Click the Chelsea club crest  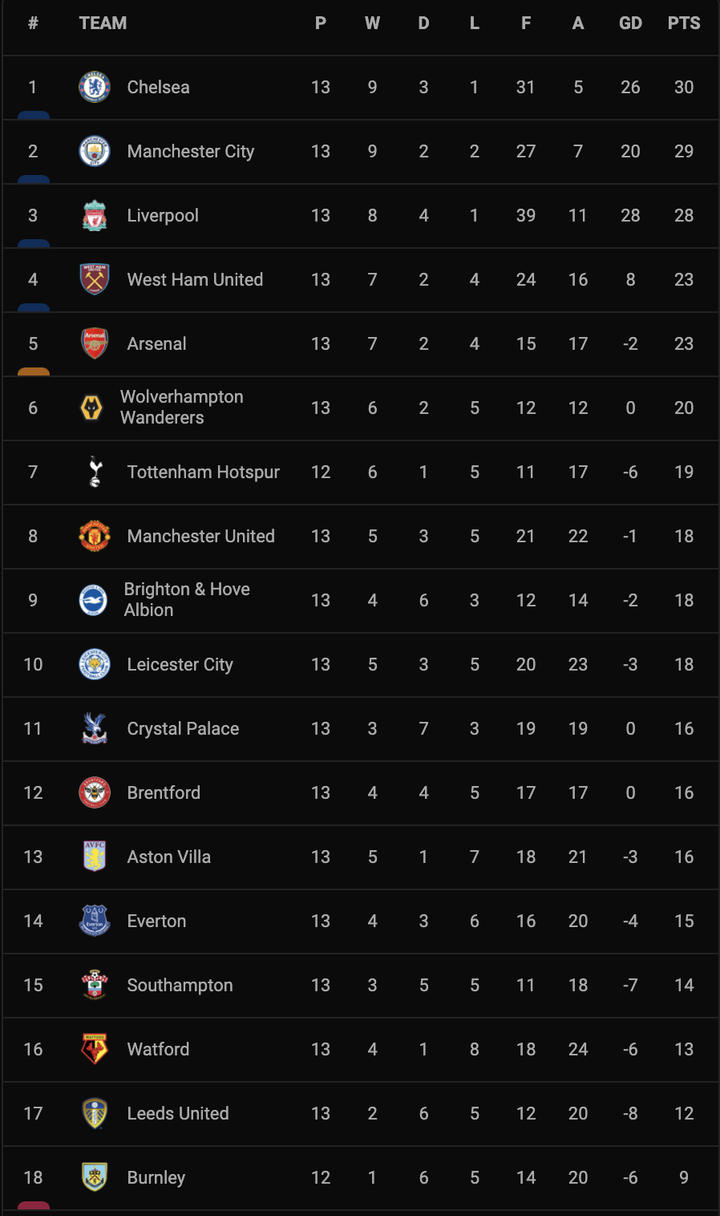tap(95, 87)
